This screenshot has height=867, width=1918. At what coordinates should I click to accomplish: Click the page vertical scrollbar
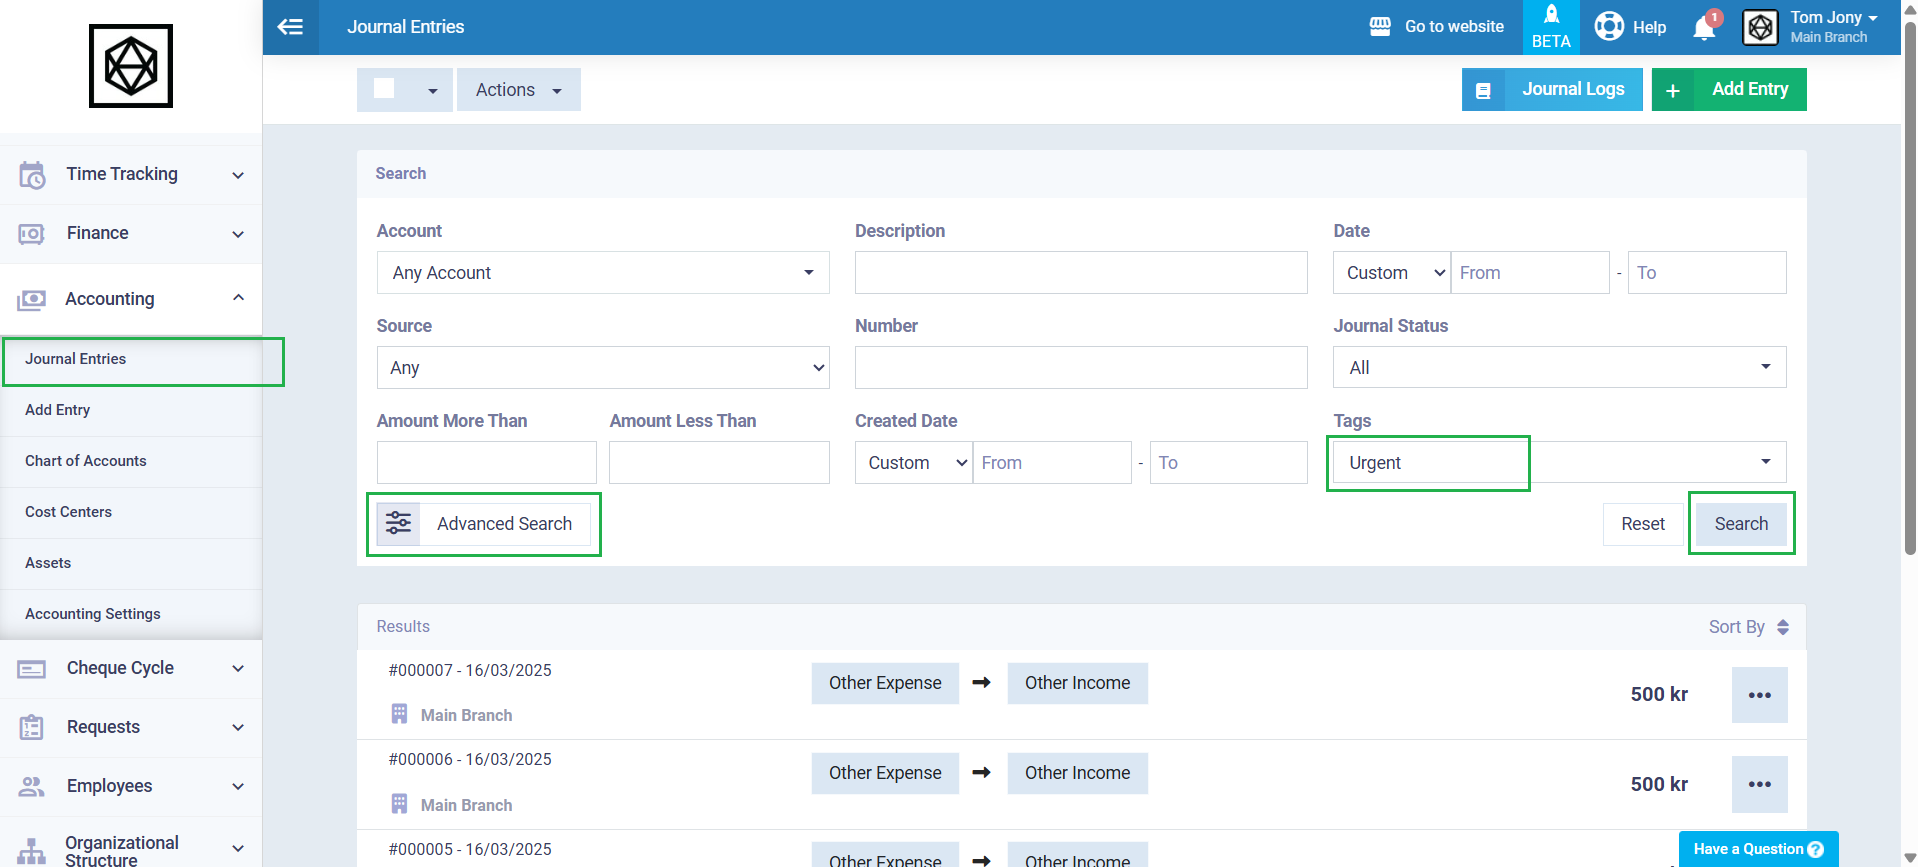tap(1910, 290)
